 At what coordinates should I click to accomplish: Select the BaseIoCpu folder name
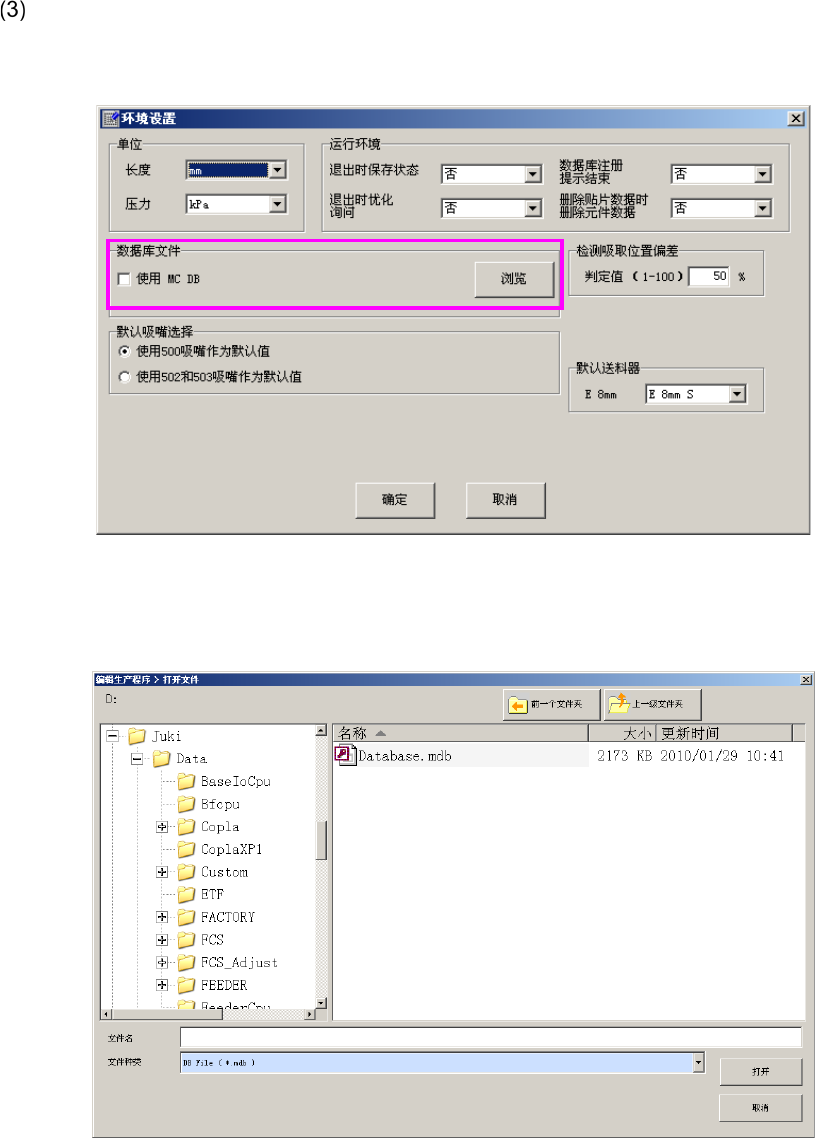point(236,782)
